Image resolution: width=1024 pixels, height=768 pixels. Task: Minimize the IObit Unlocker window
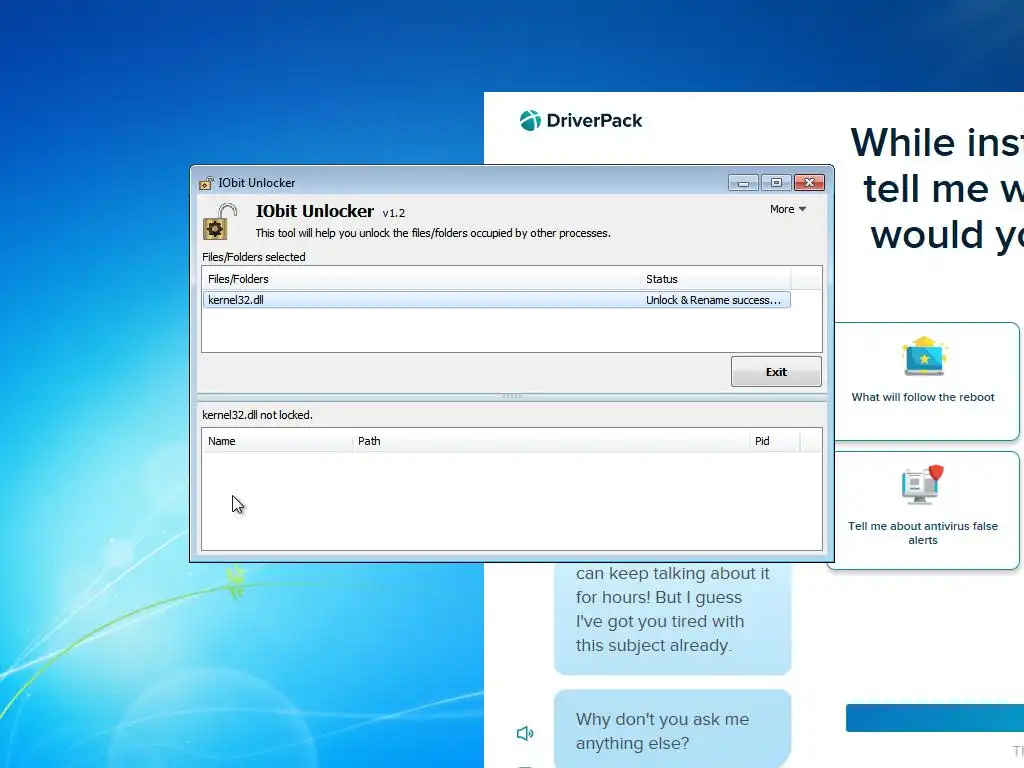pos(743,183)
